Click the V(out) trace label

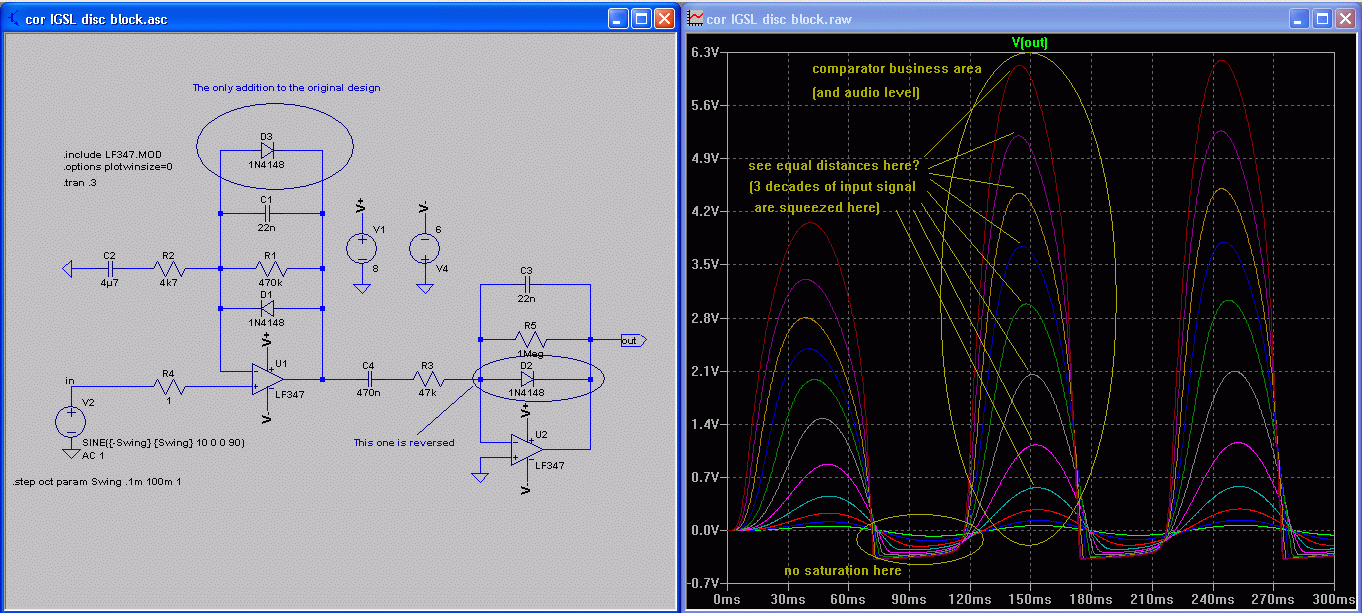point(1029,42)
